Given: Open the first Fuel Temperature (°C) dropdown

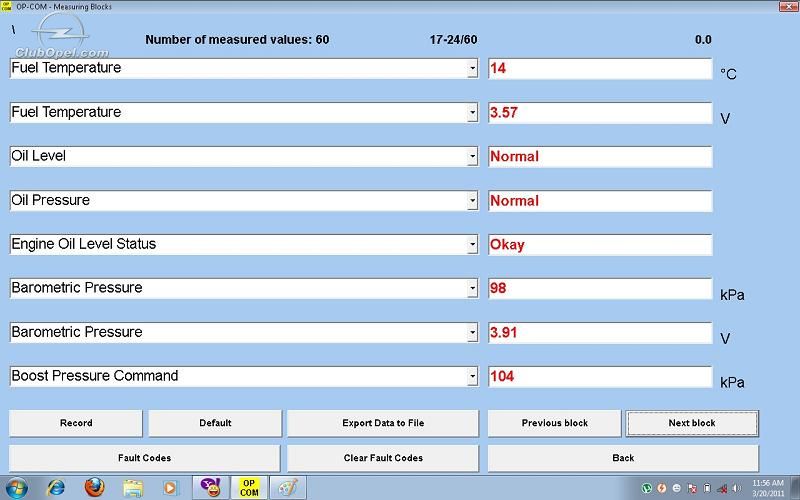Looking at the screenshot, I should pyautogui.click(x=472, y=68).
